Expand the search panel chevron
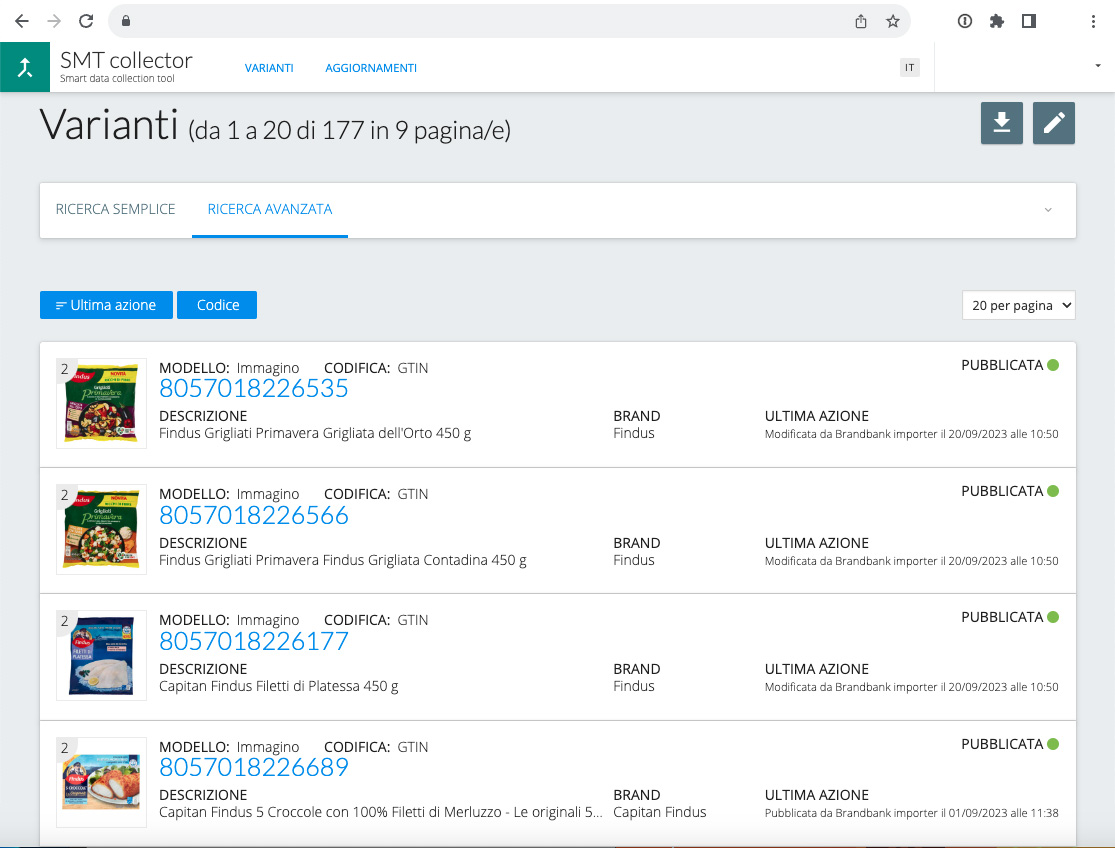This screenshot has width=1115, height=848. [x=1047, y=210]
